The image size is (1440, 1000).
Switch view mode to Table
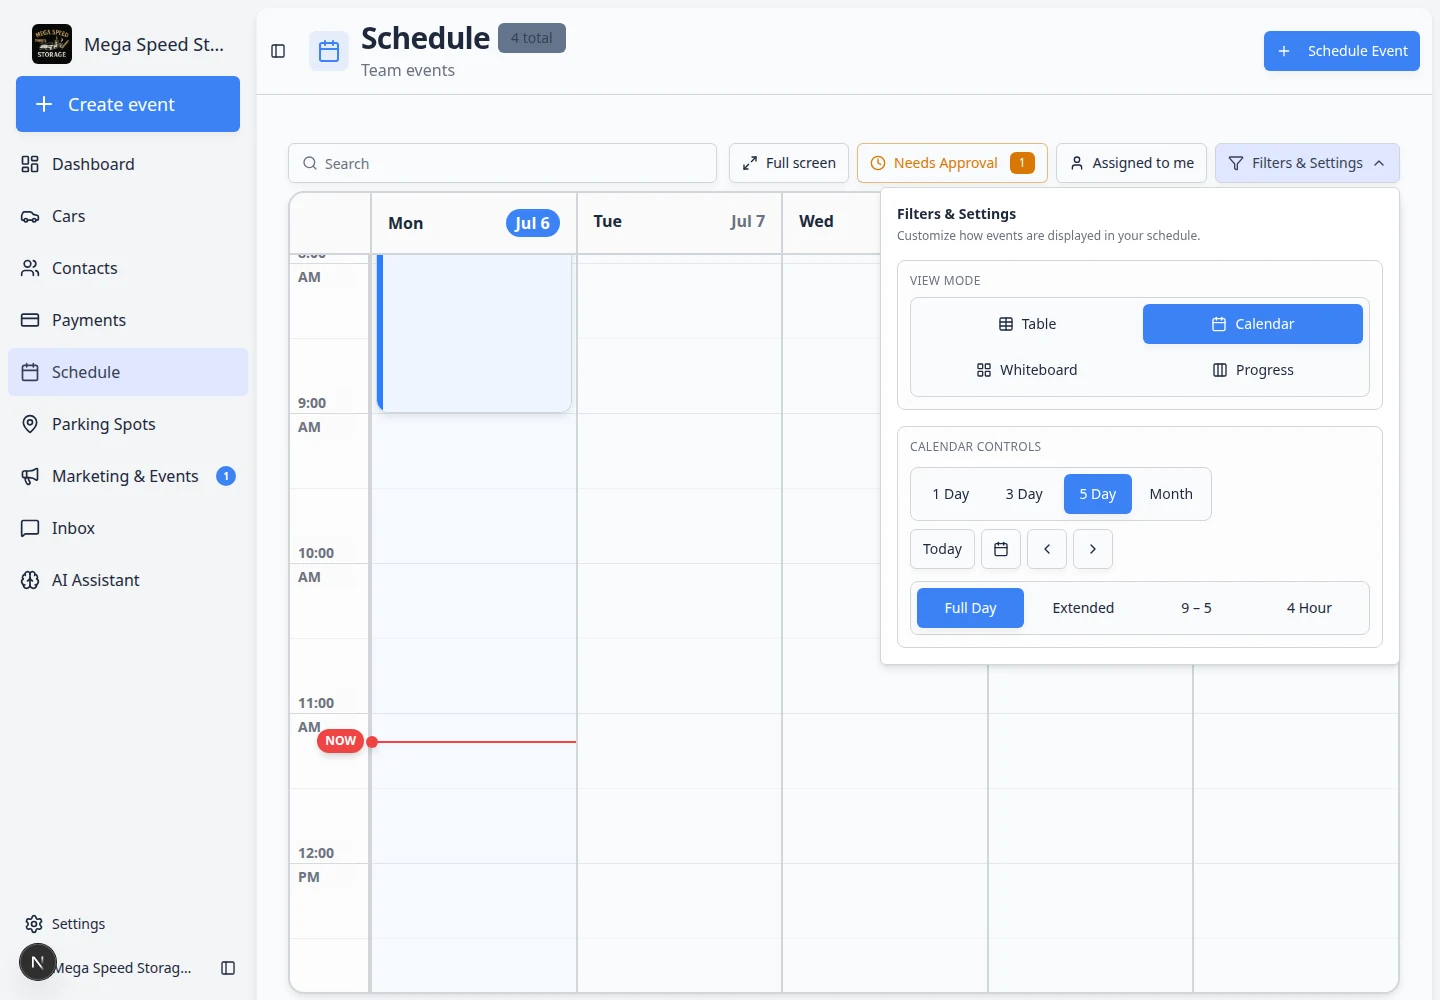(1027, 324)
